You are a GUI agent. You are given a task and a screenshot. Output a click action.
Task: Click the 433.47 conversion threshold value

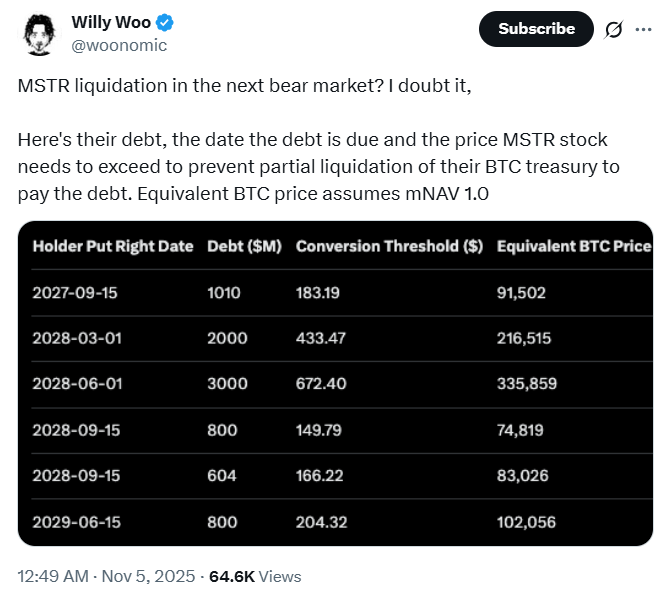[320, 338]
